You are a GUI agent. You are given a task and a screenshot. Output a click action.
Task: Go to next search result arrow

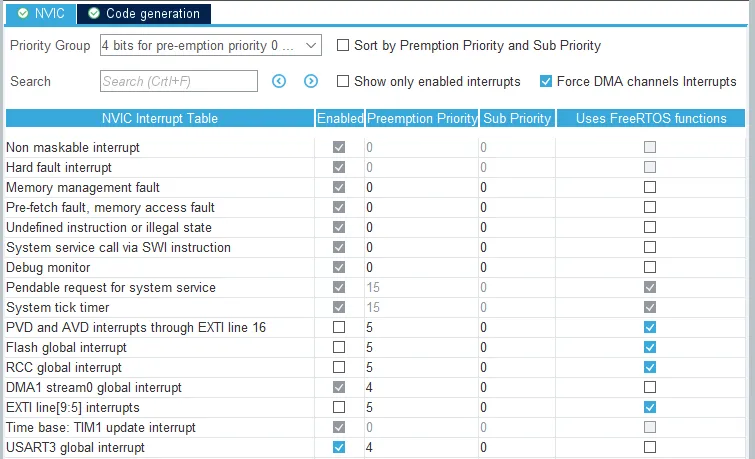click(x=311, y=81)
